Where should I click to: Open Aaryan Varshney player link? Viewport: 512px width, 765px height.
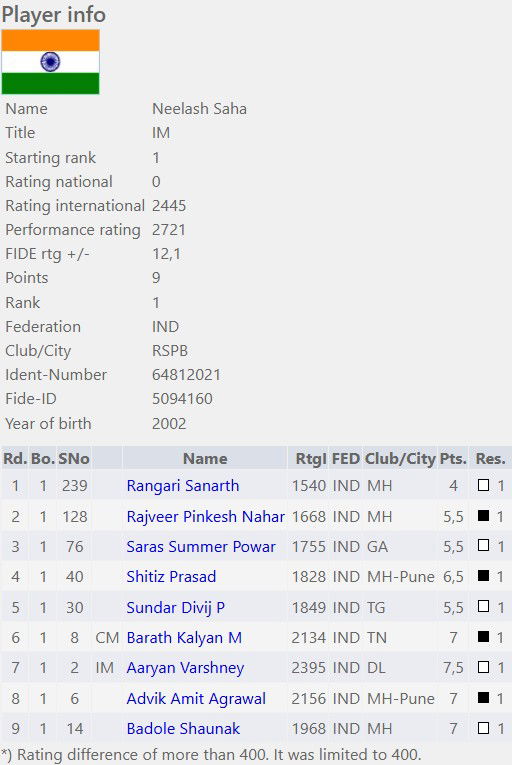[x=185, y=668]
